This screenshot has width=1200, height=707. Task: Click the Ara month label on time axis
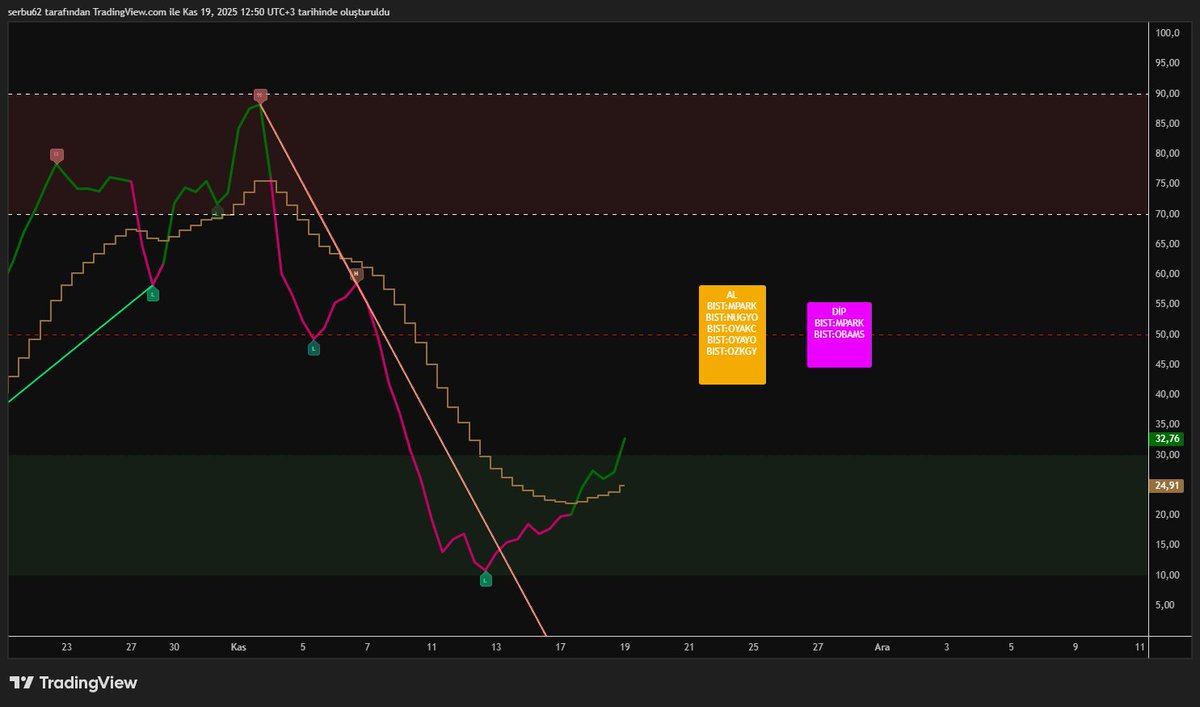click(x=882, y=647)
